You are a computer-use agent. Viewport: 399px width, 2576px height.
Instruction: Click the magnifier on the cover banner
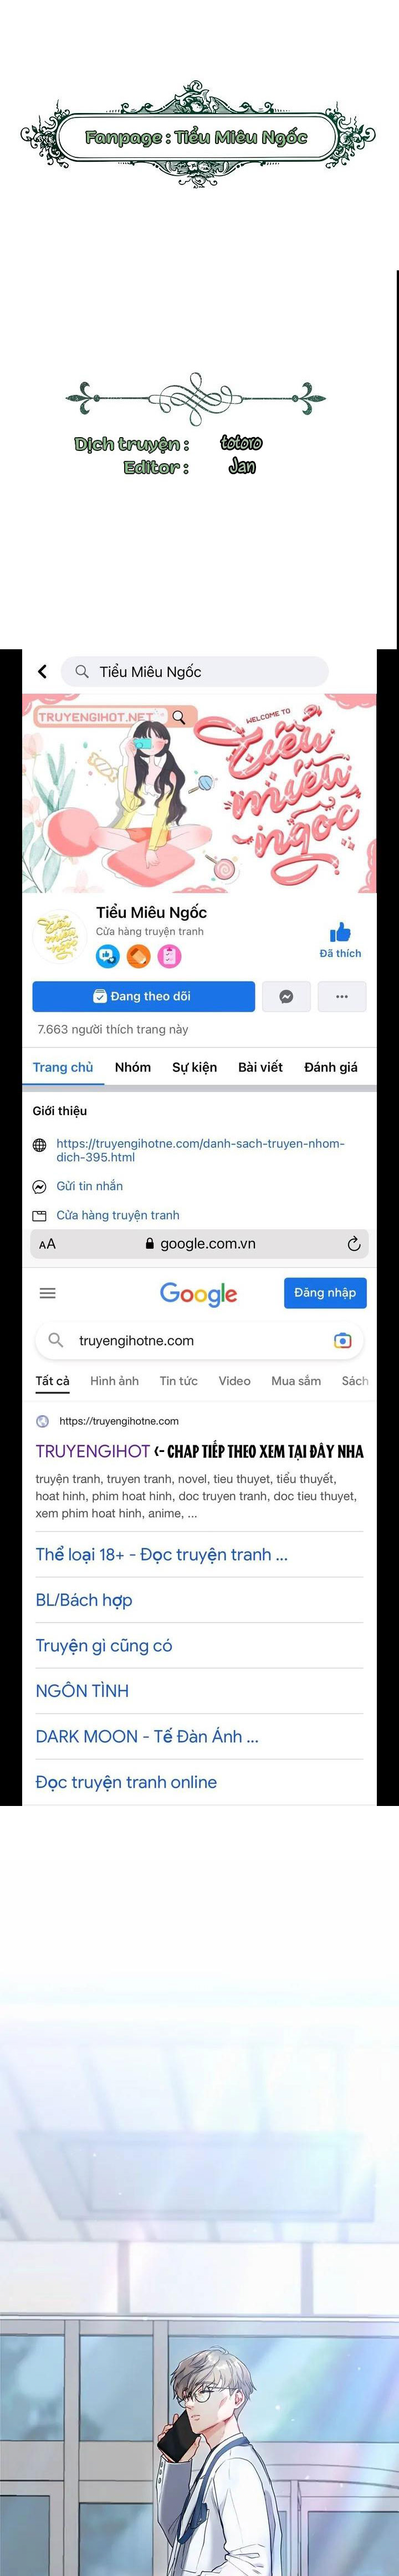click(179, 717)
